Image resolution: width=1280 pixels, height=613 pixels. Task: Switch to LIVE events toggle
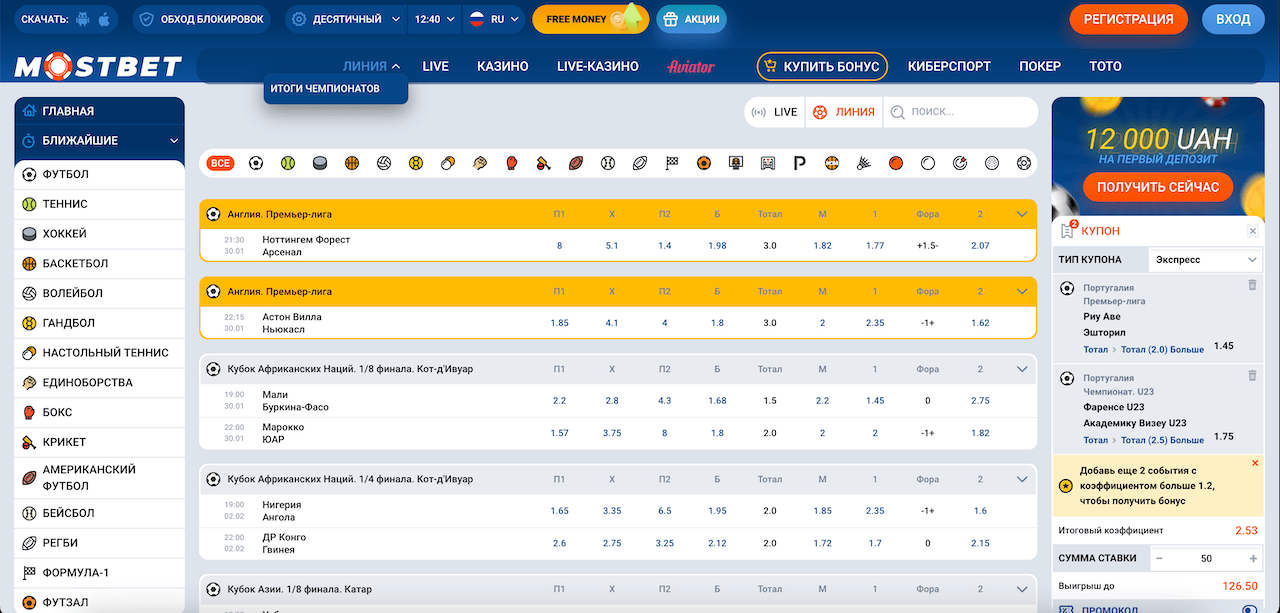point(774,112)
